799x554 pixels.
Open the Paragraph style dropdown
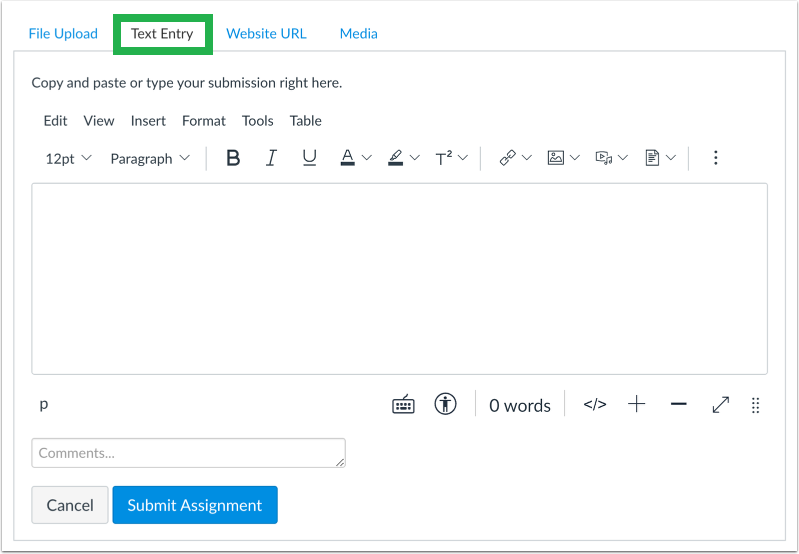150,159
